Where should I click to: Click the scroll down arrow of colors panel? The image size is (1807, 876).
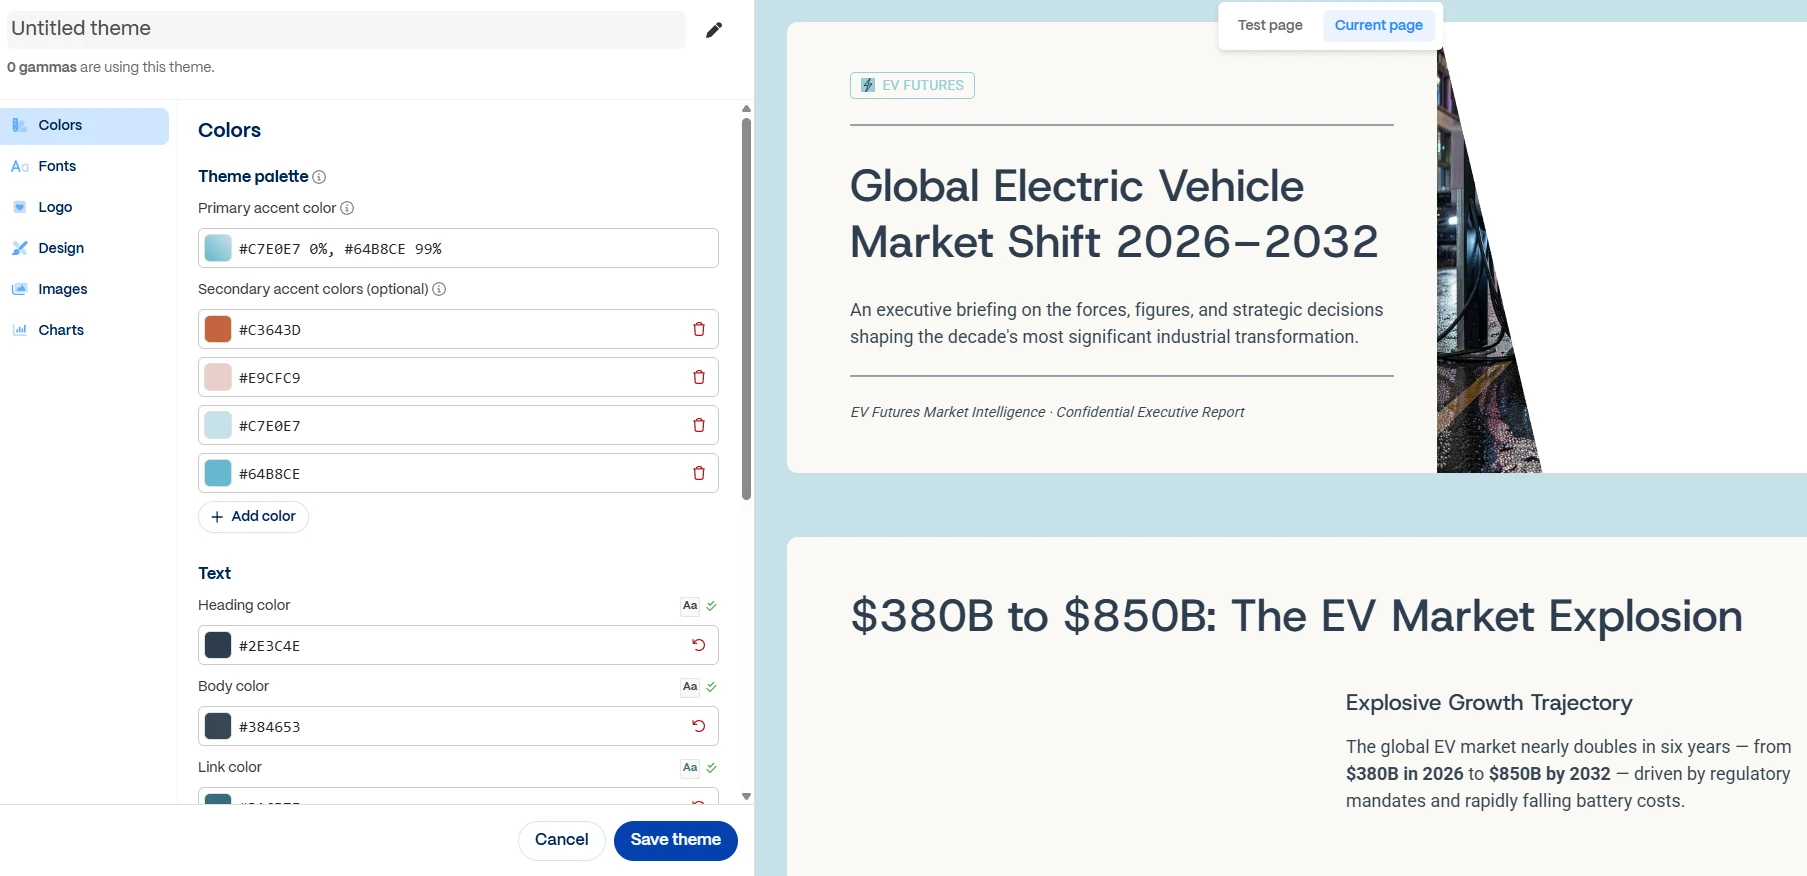pyautogui.click(x=746, y=797)
